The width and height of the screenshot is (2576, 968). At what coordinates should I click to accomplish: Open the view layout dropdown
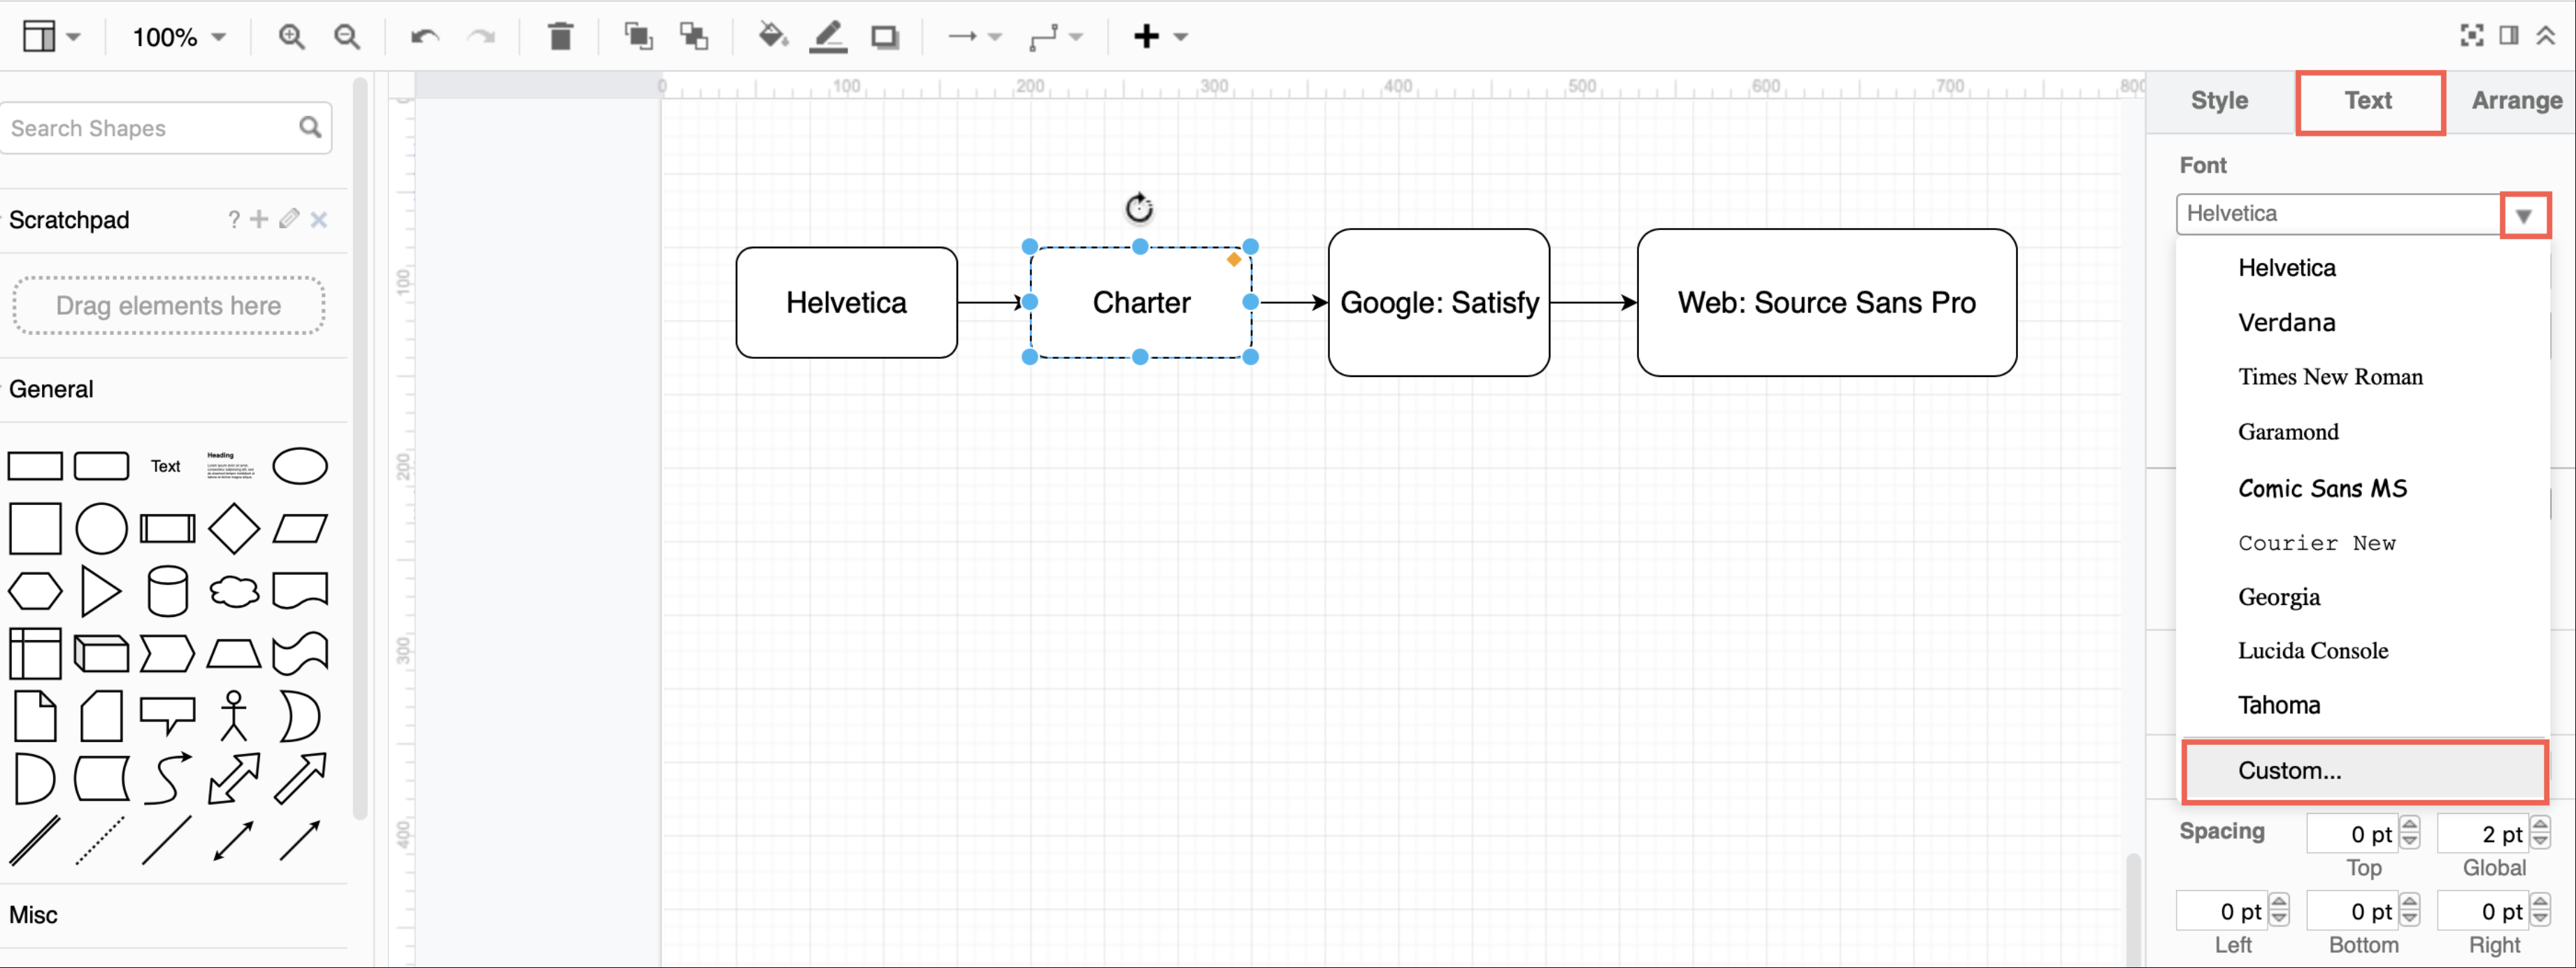51,37
